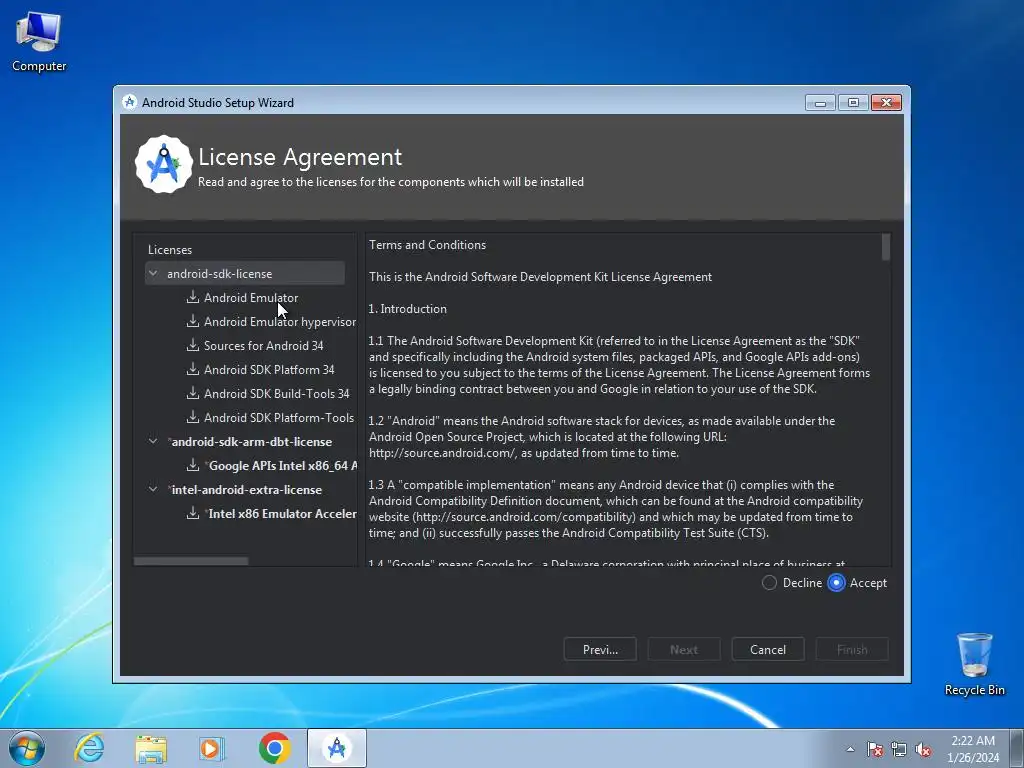
Task: Maximize the Android Studio Setup Wizard window
Action: click(x=853, y=103)
